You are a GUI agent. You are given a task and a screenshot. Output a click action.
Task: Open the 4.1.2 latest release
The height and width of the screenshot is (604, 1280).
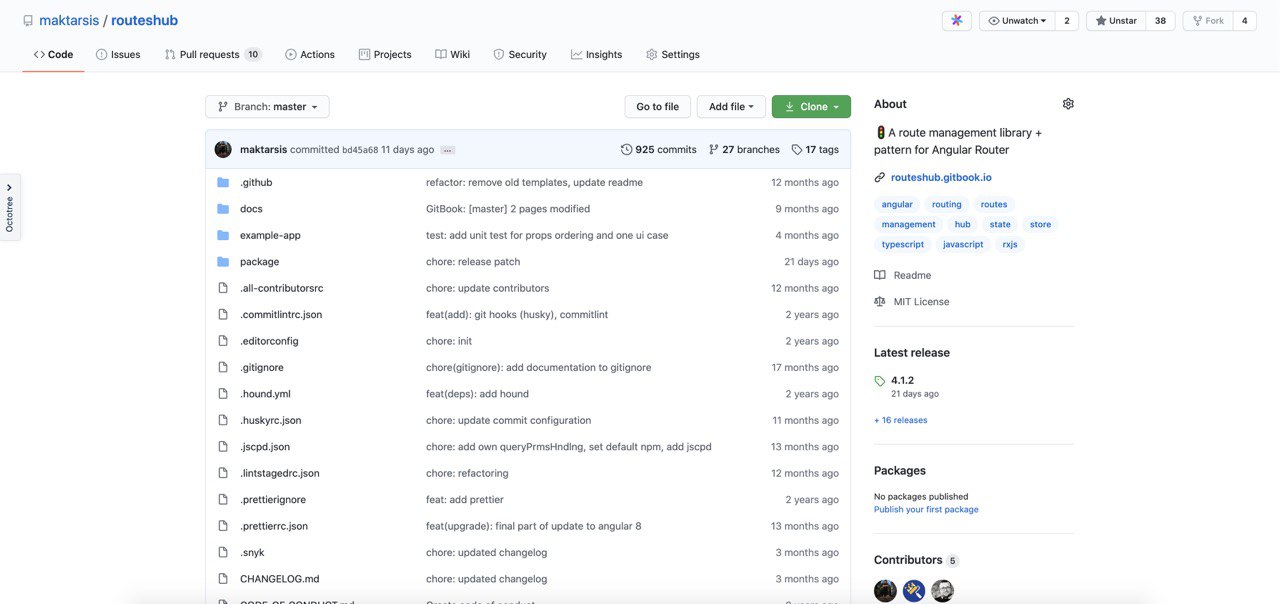click(902, 380)
